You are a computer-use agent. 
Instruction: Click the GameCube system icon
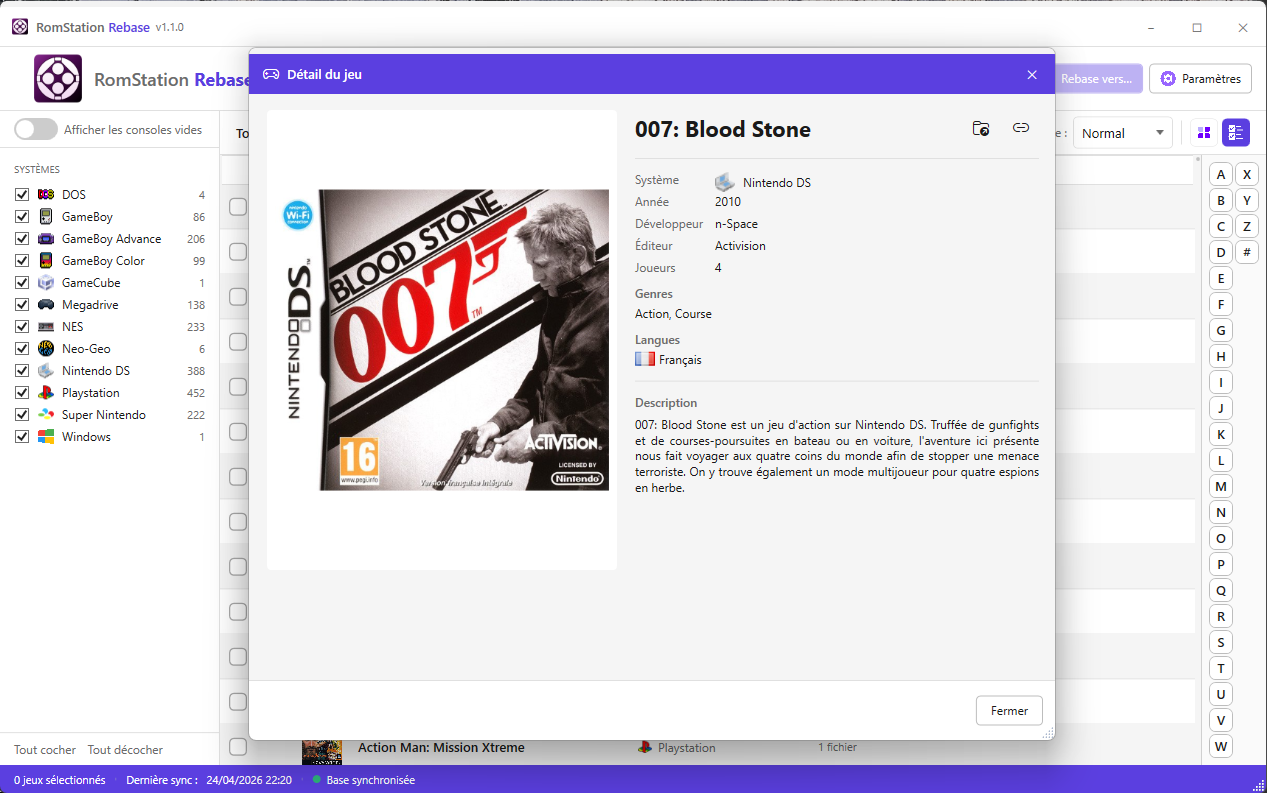pos(46,283)
